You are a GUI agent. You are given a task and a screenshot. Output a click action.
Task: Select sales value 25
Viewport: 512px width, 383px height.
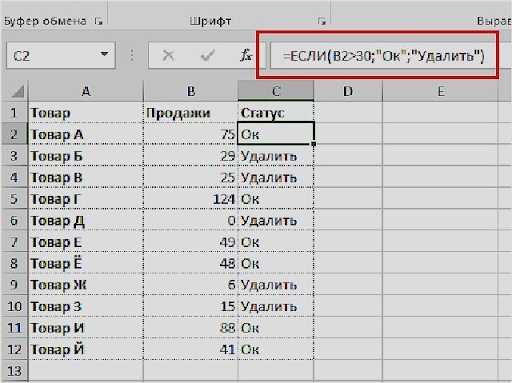pyautogui.click(x=191, y=177)
